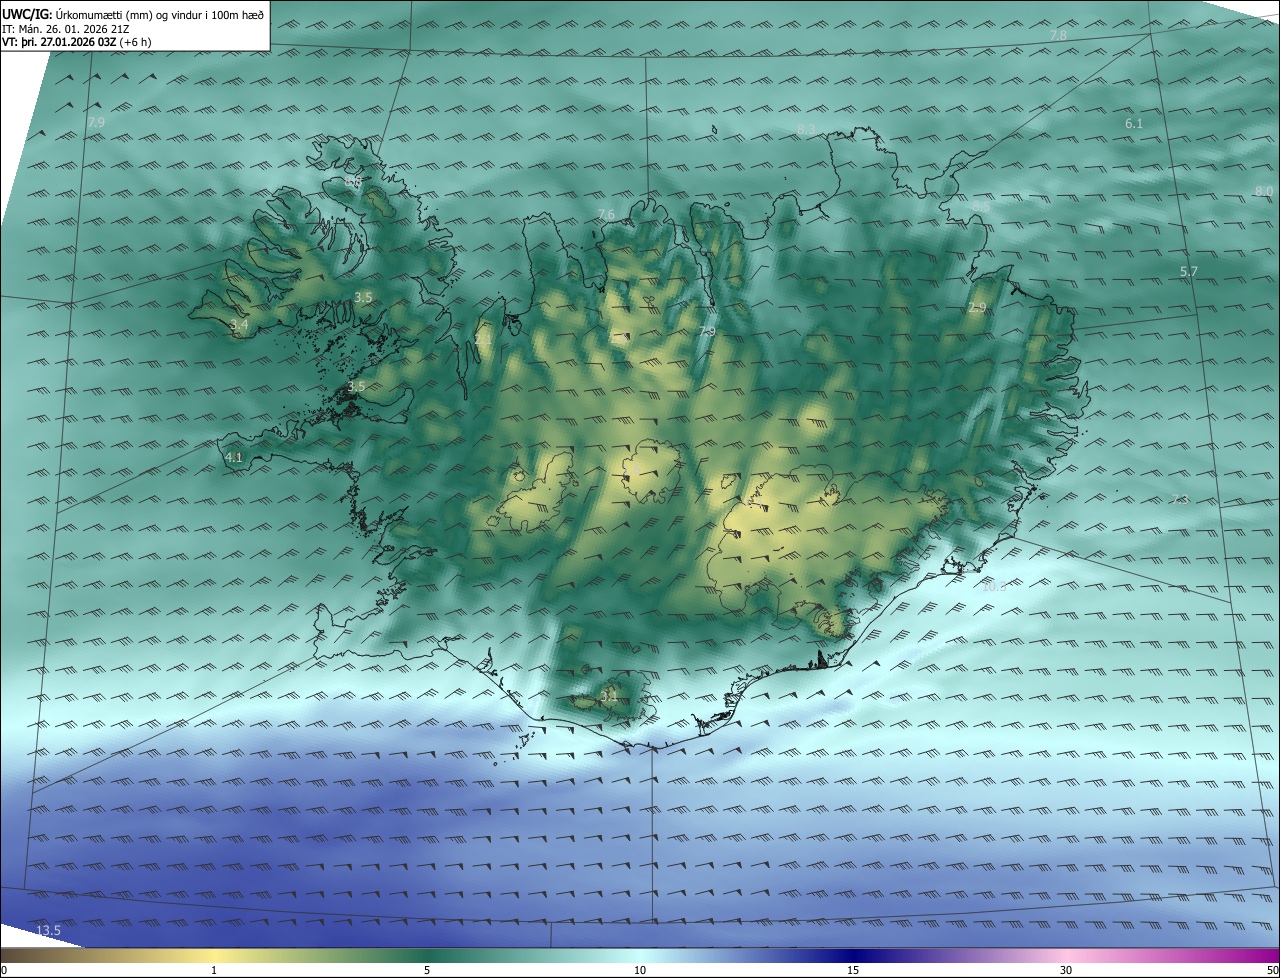The height and width of the screenshot is (978, 1280).
Task: Click the 10.3 value label
Action: [x=994, y=587]
